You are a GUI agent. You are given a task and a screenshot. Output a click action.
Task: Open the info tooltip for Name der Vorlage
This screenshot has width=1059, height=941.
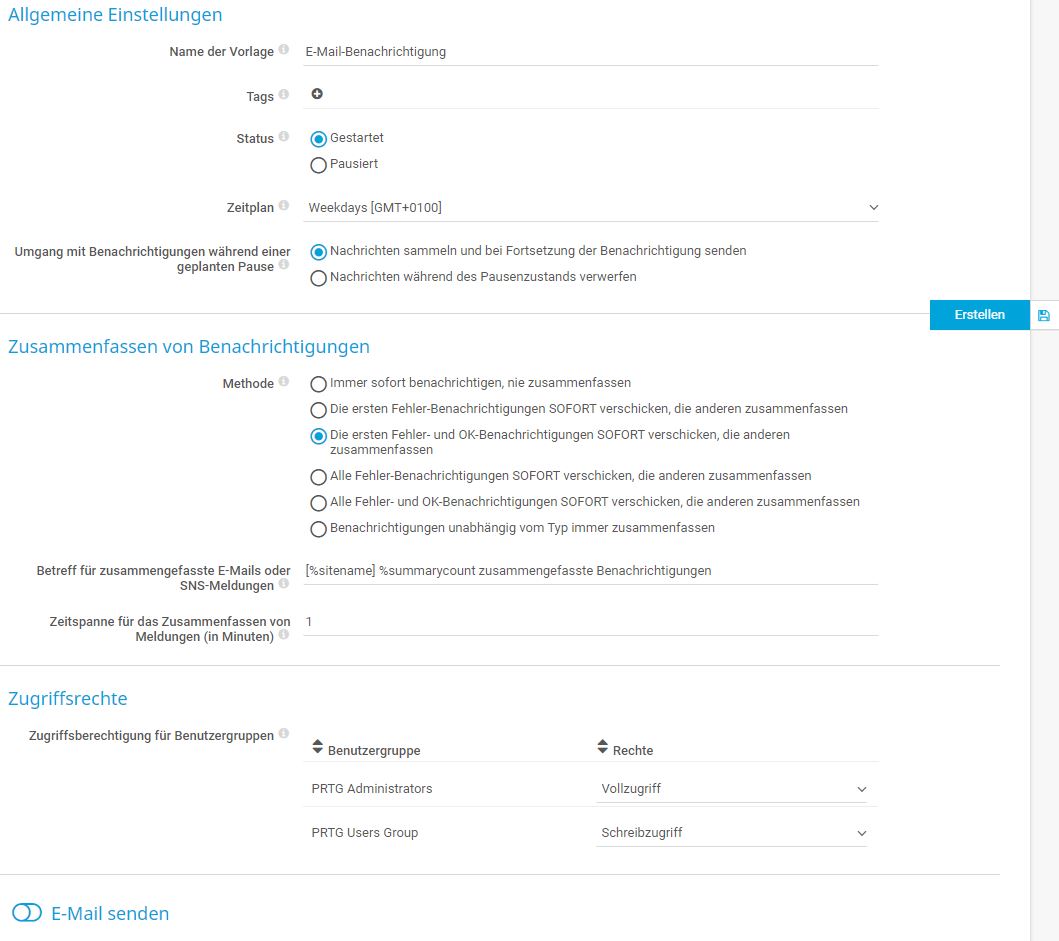coord(282,49)
